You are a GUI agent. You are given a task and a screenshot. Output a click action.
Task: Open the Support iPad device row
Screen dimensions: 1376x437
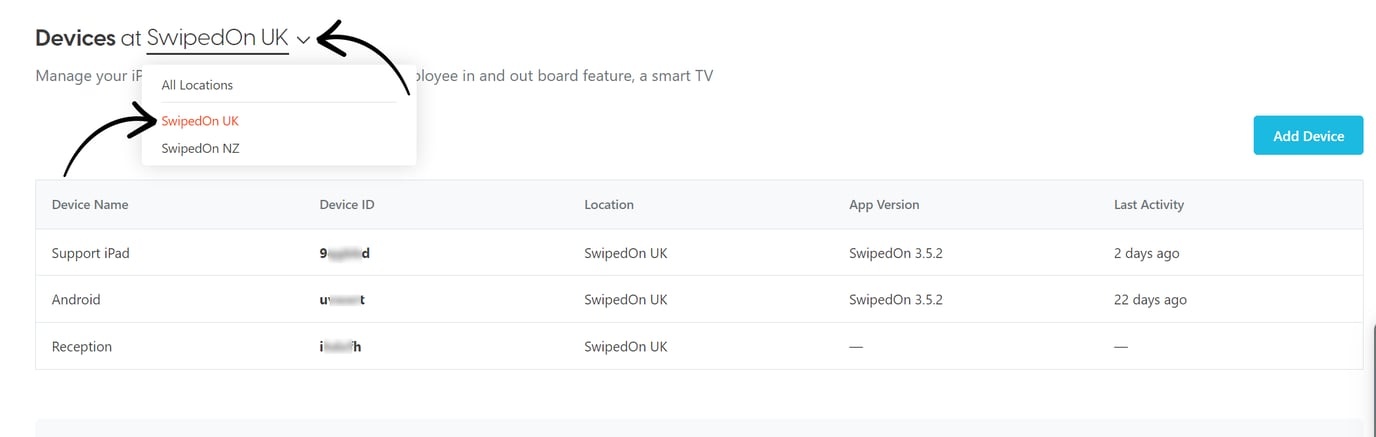coord(91,253)
